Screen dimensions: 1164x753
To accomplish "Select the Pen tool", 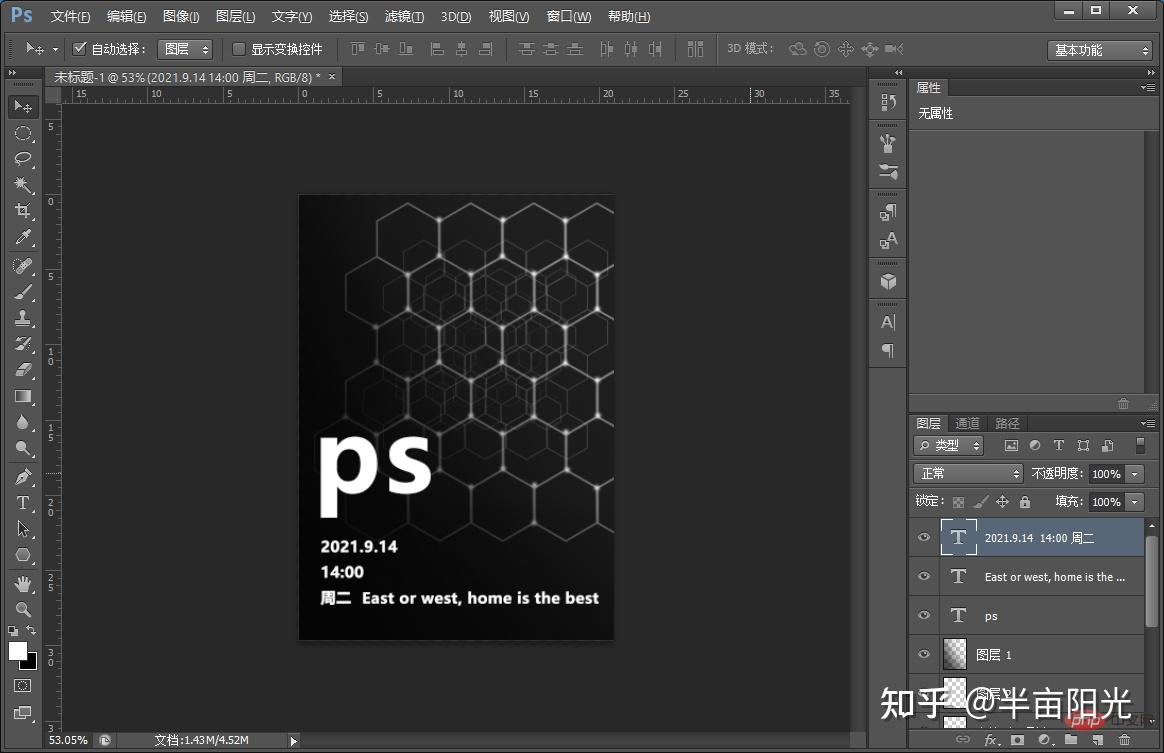I will tap(23, 477).
